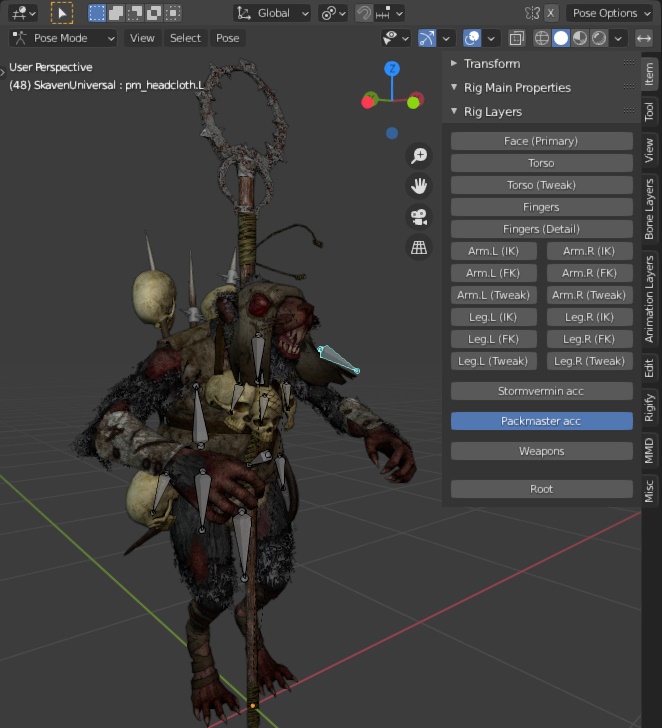Switch to Bone Layers sidebar tab
The image size is (662, 728).
[x=649, y=209]
